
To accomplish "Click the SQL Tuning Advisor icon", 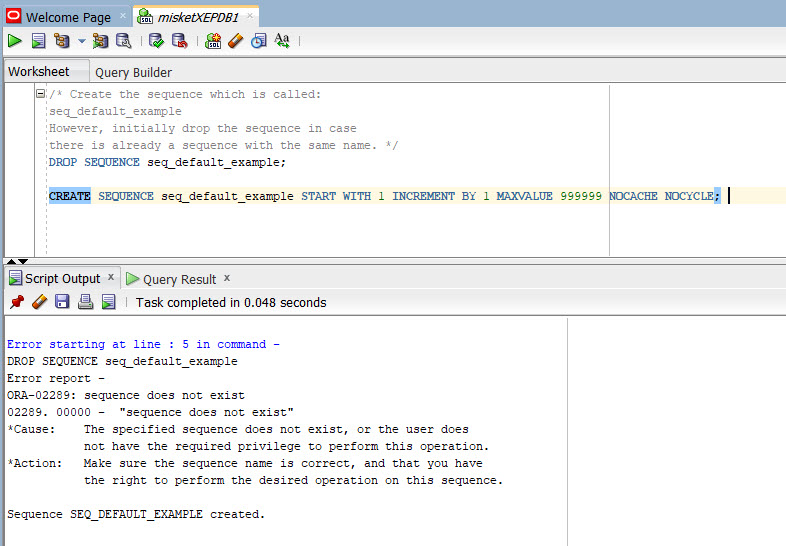I will point(123,41).
